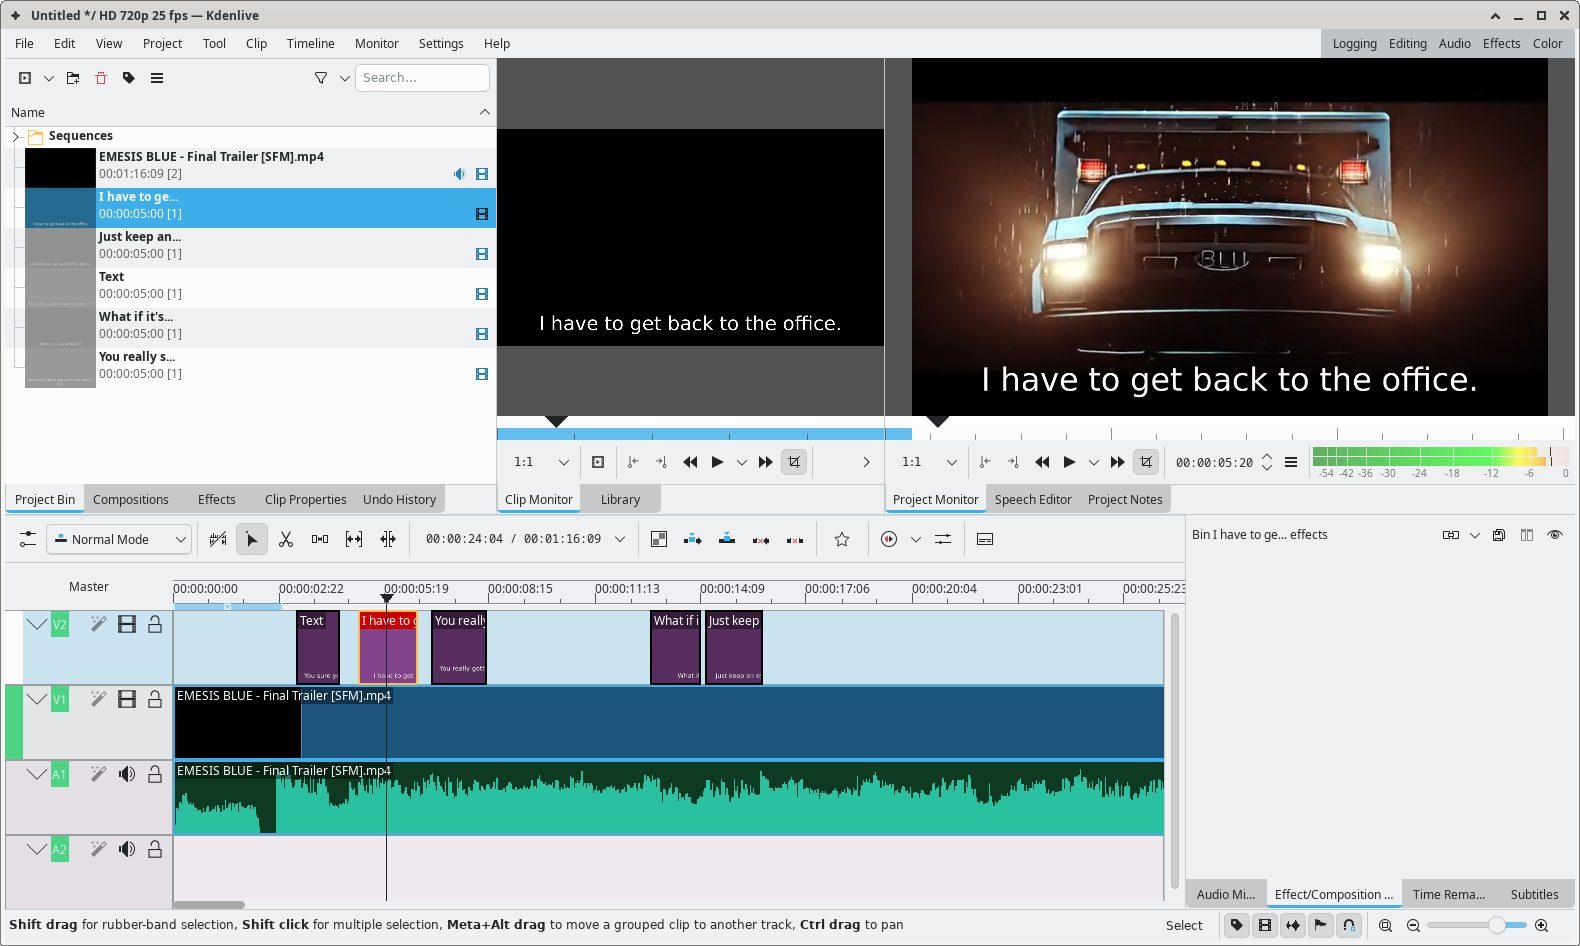
Task: Toggle show video thumbnails in status bar
Action: click(x=1265, y=926)
